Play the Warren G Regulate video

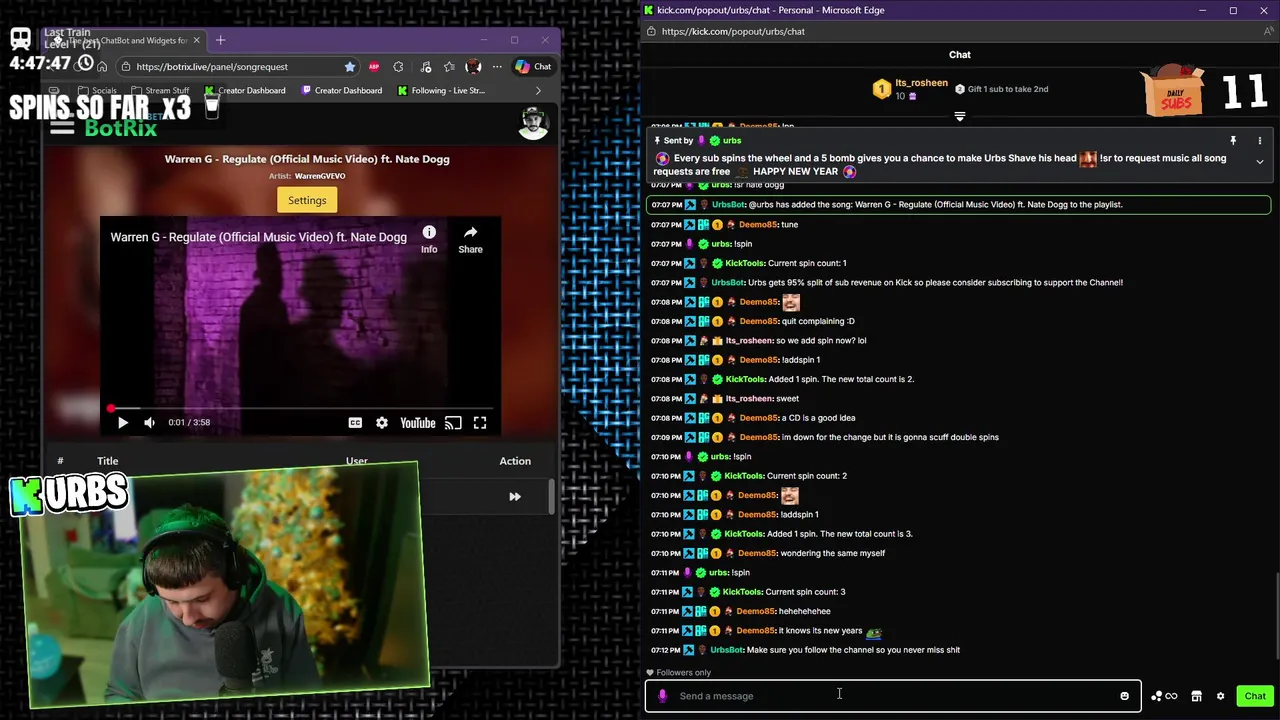pyautogui.click(x=122, y=423)
